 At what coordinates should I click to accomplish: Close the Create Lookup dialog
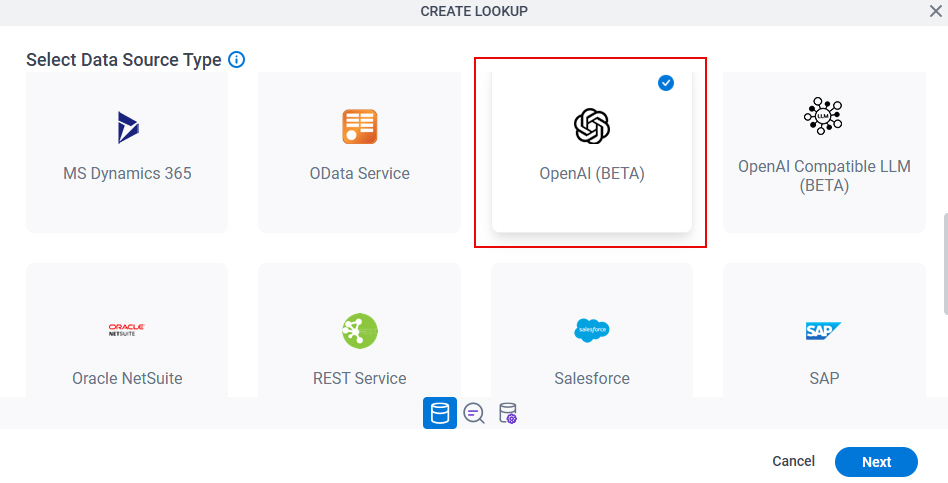click(x=935, y=11)
